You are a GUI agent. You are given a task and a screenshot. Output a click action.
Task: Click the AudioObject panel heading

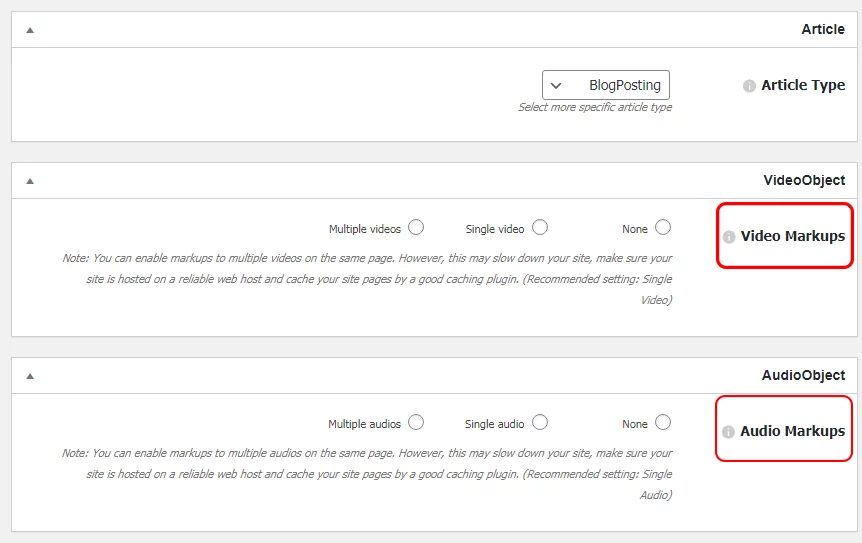pyautogui.click(x=803, y=375)
